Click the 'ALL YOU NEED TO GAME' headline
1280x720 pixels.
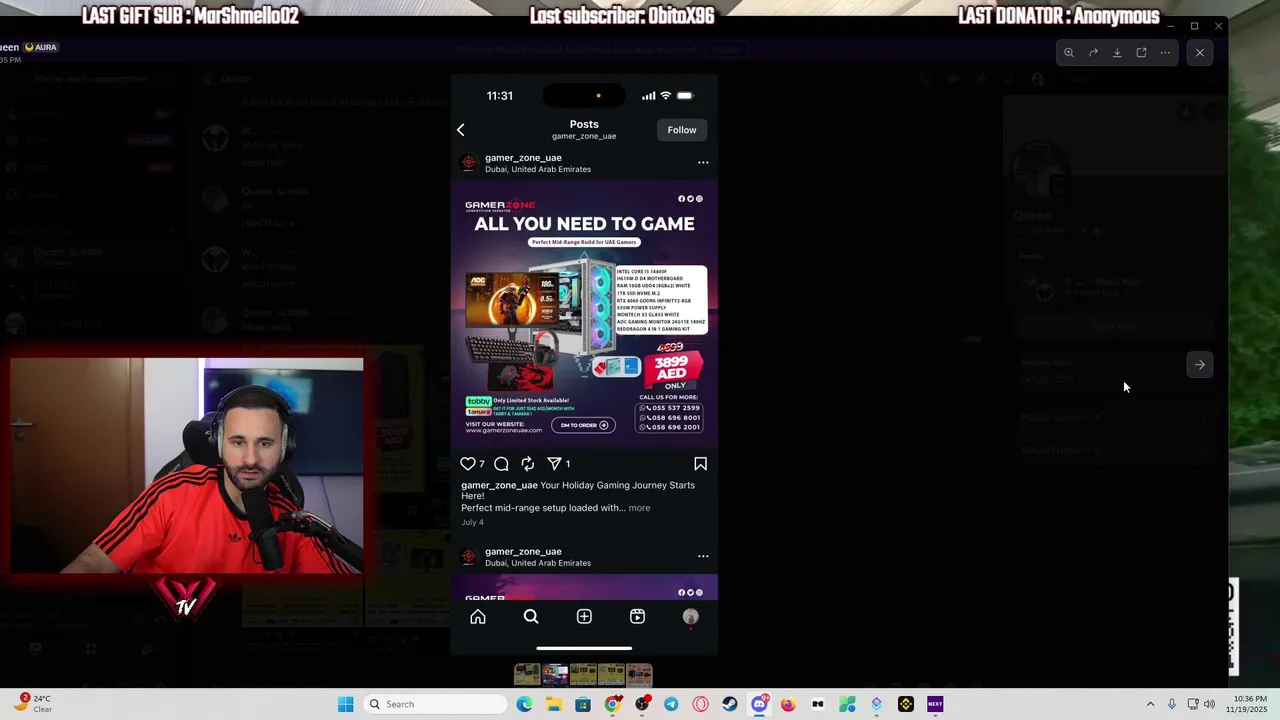click(x=584, y=224)
